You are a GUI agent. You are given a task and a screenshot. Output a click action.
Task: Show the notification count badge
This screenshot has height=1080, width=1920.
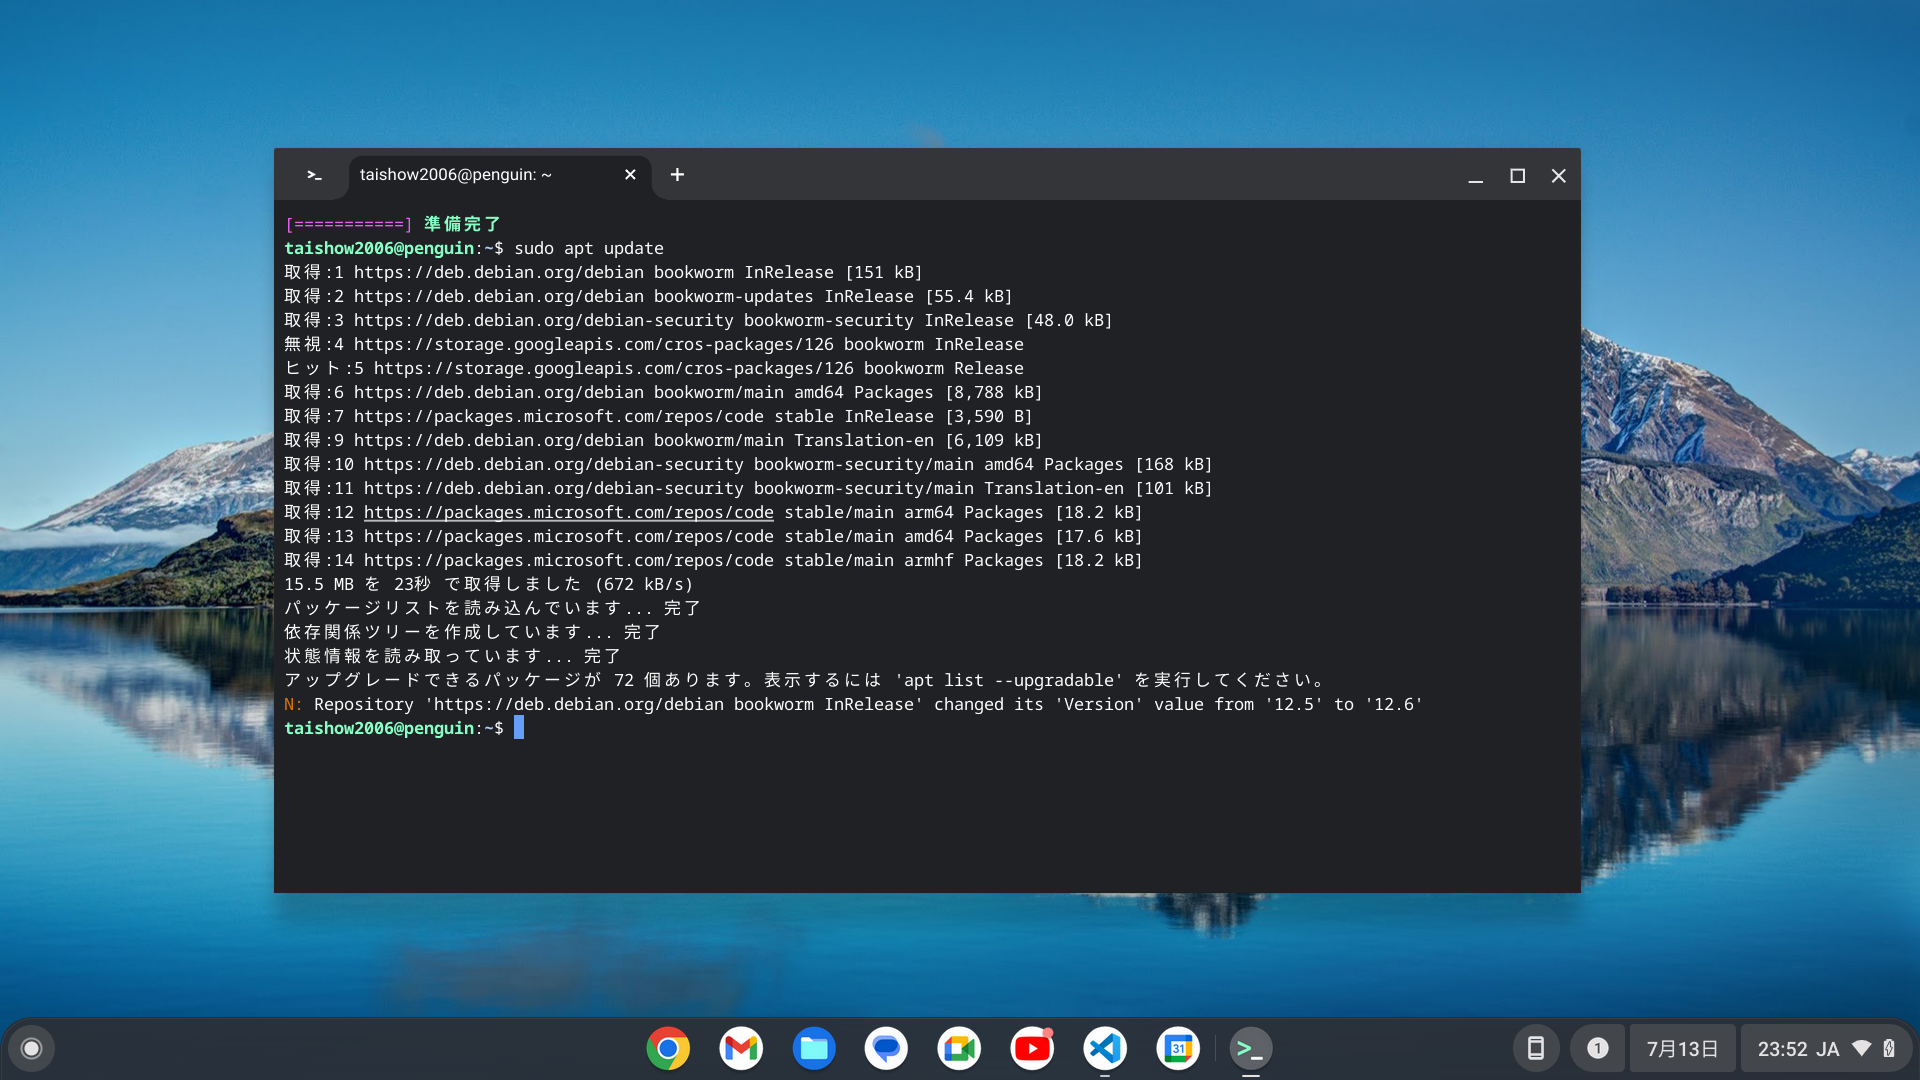[1598, 1048]
